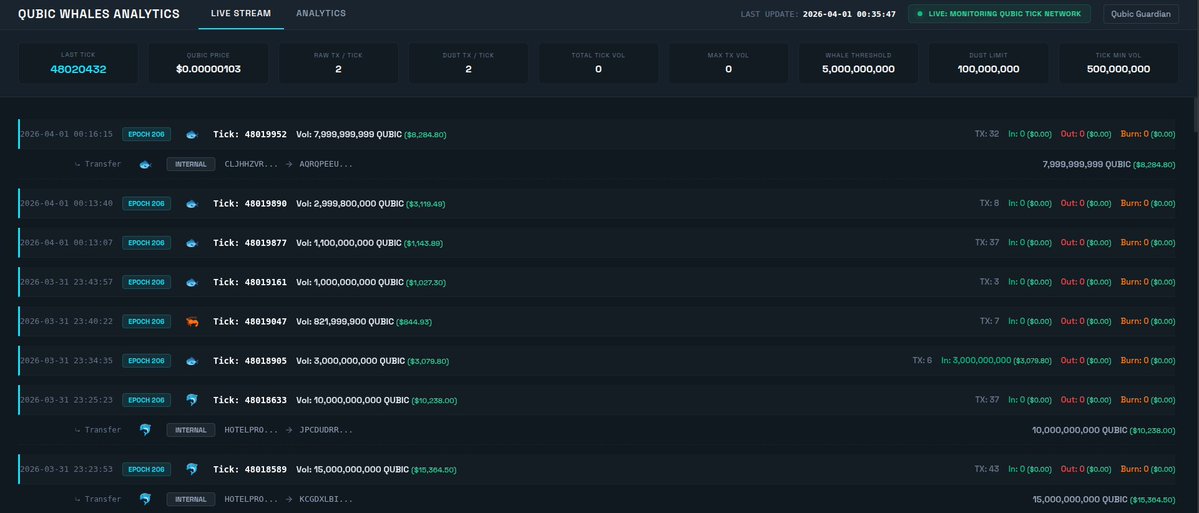The height and width of the screenshot is (513, 1199).
Task: Click the fish icon on tick 48019161 row
Action: pos(191,282)
